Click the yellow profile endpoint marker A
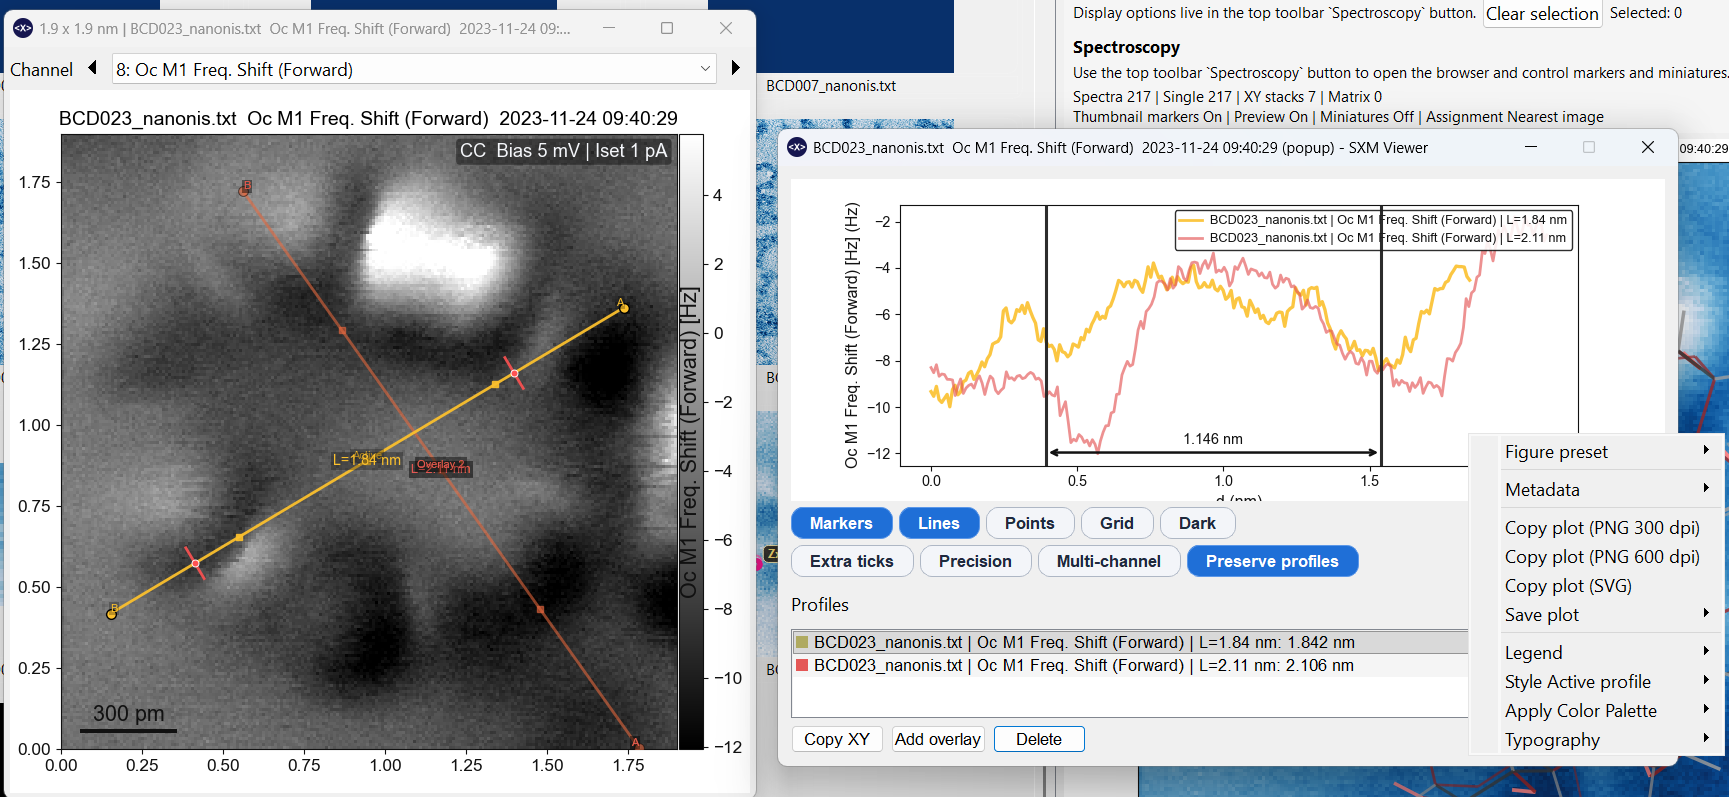 coord(624,308)
